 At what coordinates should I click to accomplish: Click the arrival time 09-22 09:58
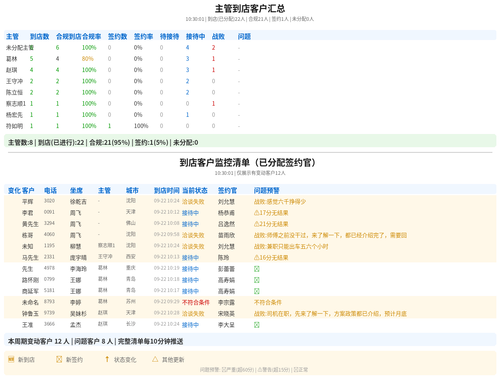(167, 234)
